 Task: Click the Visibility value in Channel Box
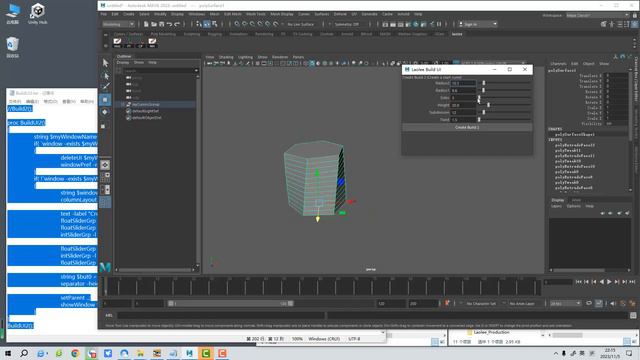(616, 124)
